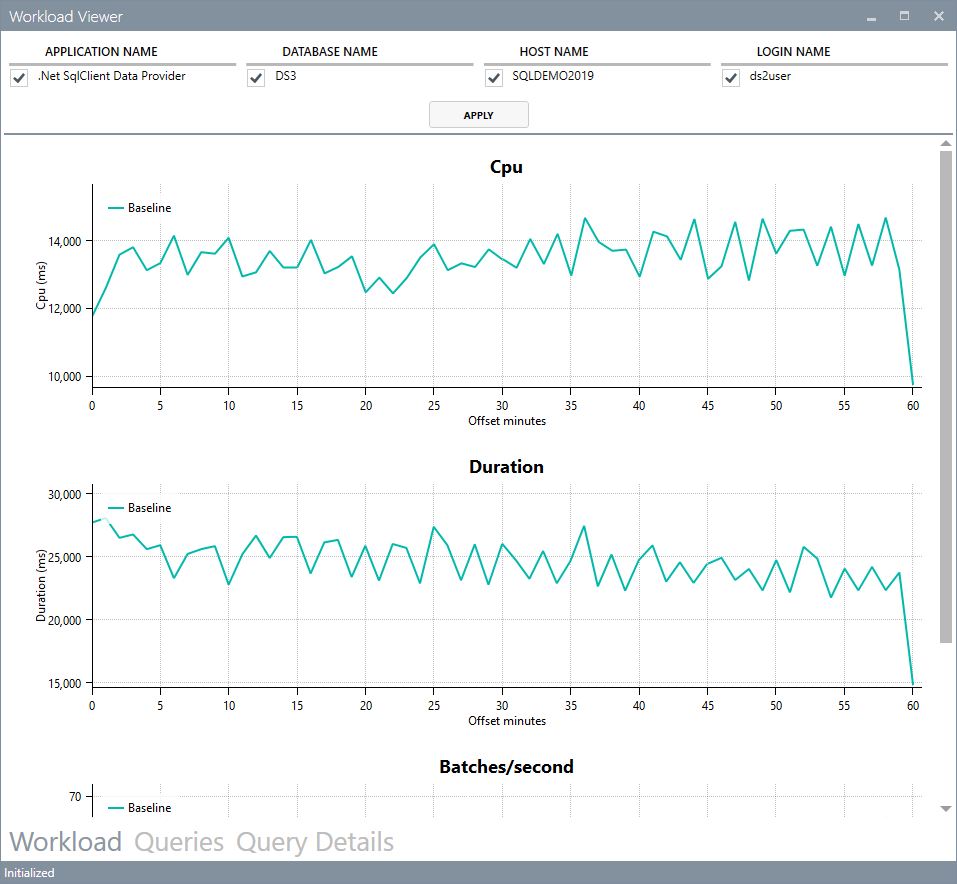The height and width of the screenshot is (884, 957).
Task: Click the APPLY button
Action: [x=478, y=115]
